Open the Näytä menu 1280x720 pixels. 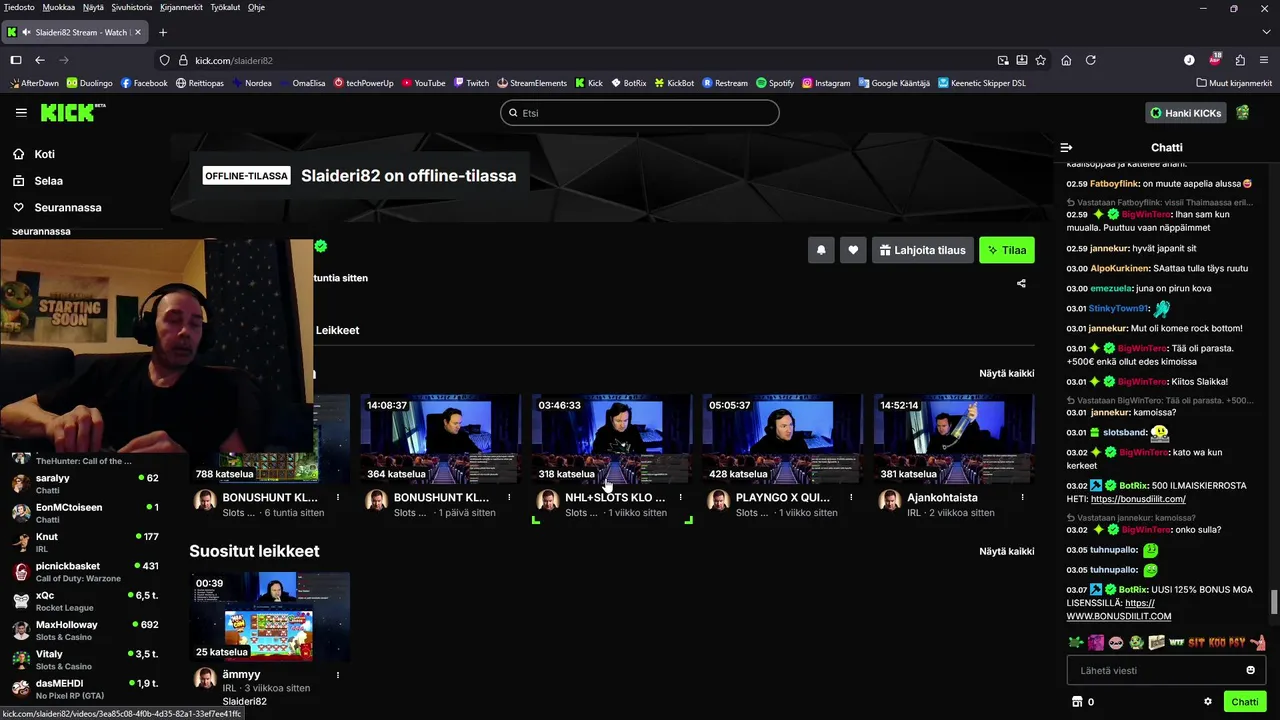click(93, 7)
